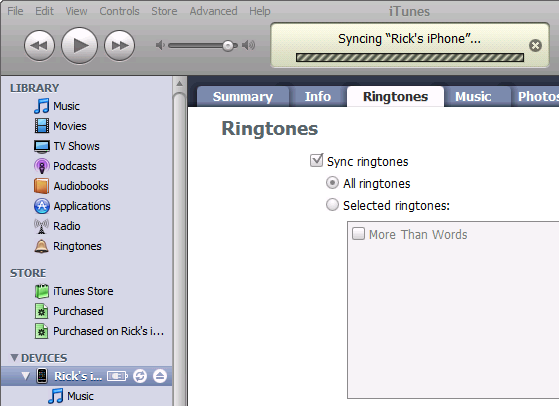559x406 pixels.
Task: Adjust the volume slider knob
Action: click(228, 46)
